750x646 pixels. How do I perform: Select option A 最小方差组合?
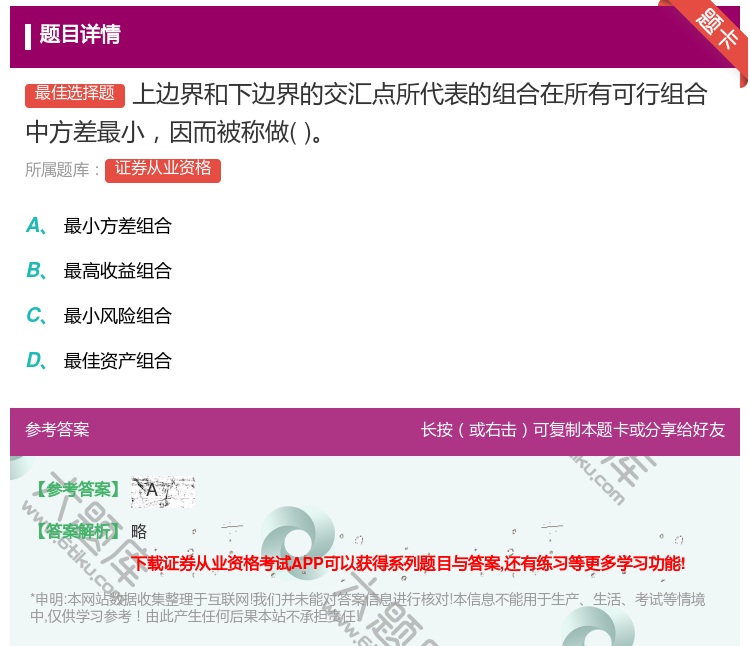pos(99,226)
